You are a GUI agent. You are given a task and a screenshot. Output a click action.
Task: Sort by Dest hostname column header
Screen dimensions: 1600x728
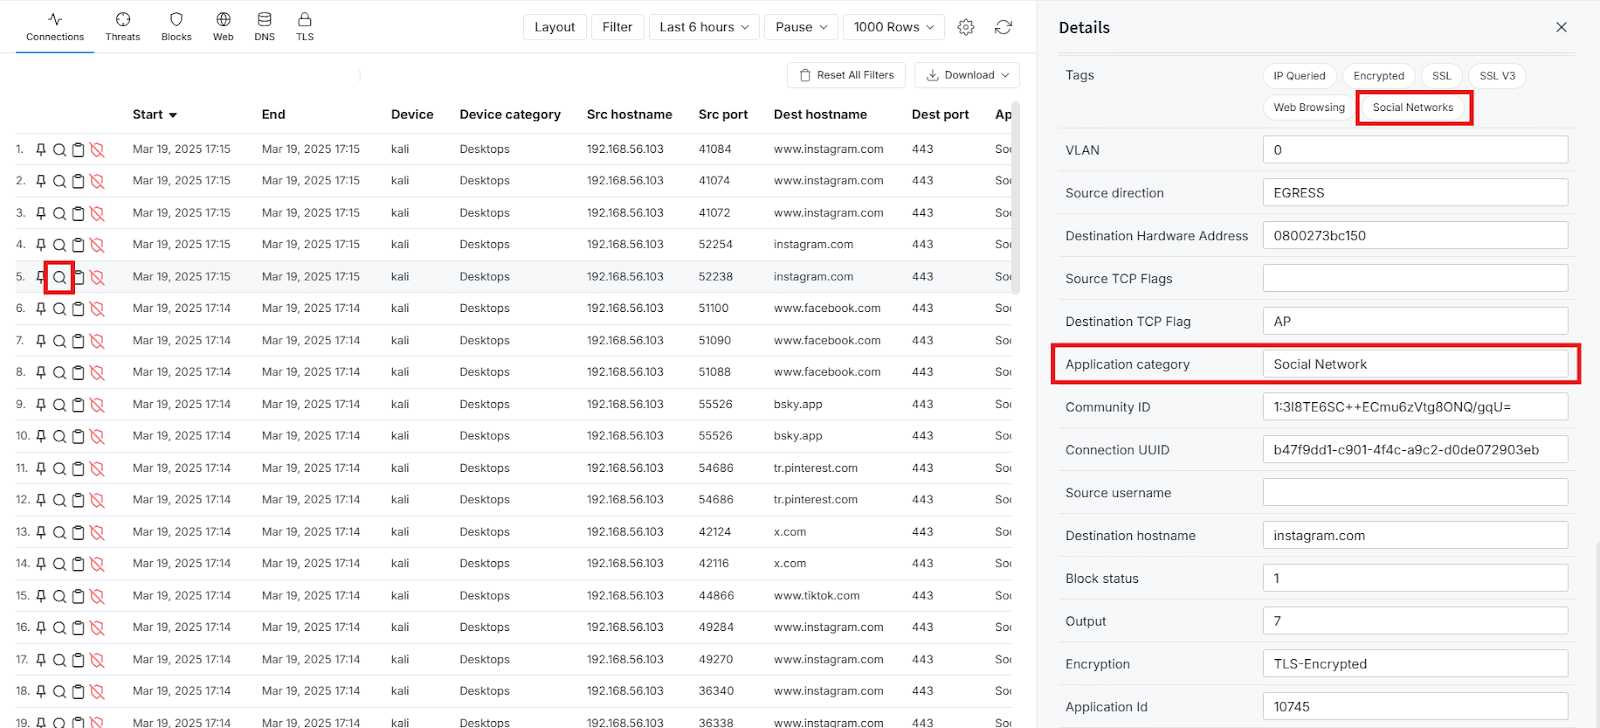820,115
